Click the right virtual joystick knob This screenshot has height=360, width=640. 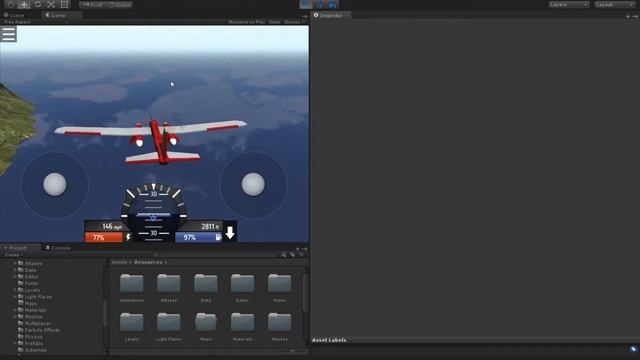coord(253,184)
